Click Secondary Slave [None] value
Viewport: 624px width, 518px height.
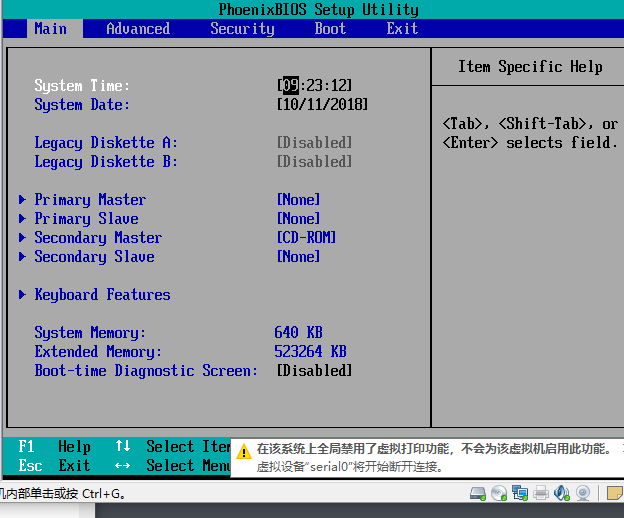pyautogui.click(x=298, y=257)
